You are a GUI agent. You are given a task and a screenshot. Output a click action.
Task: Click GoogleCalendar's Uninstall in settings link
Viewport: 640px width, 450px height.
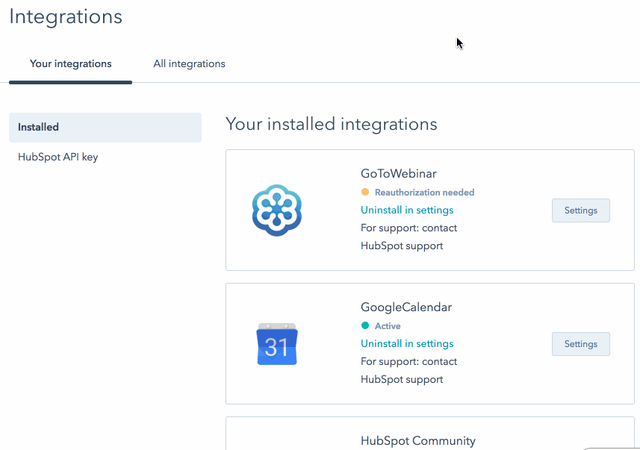407,343
